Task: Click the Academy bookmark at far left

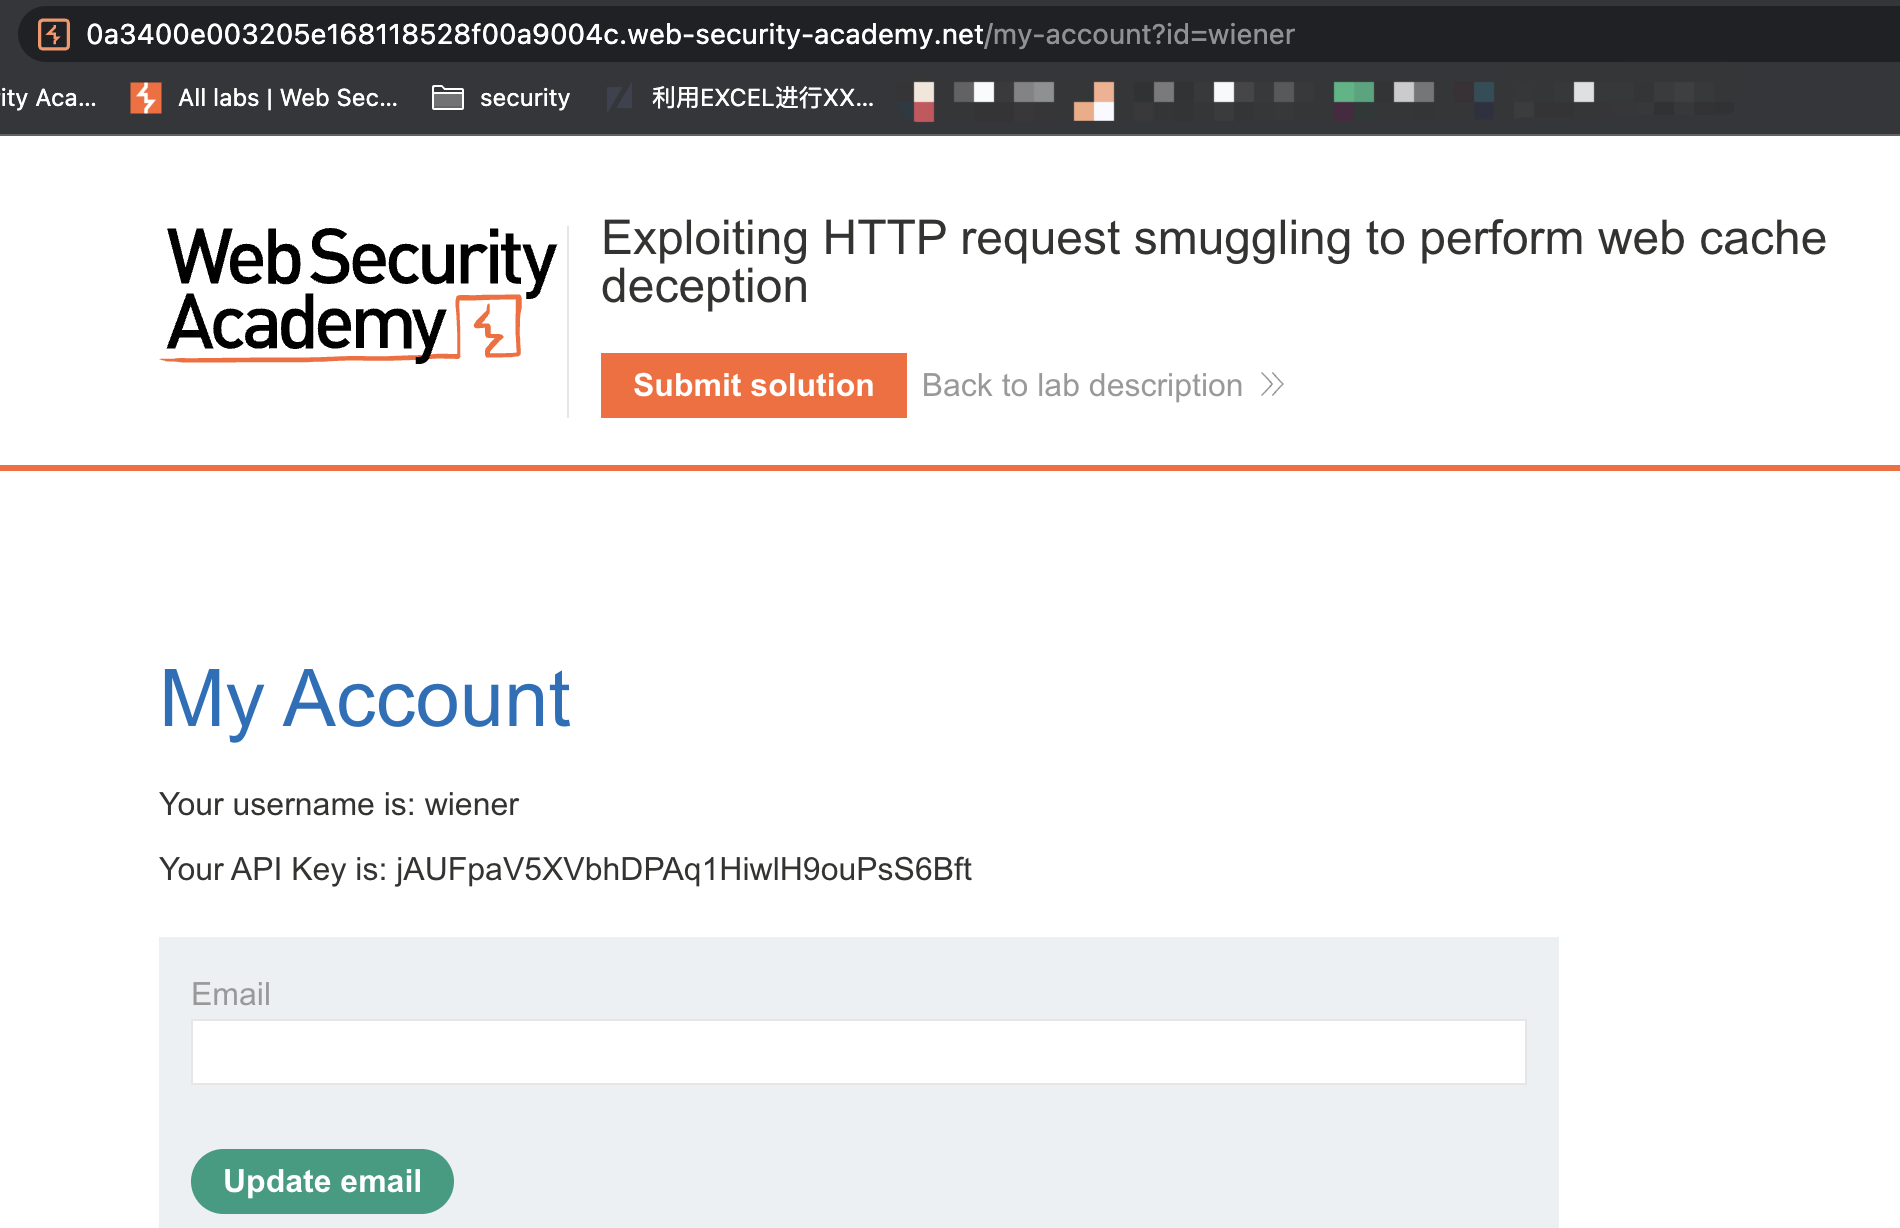Action: [48, 98]
